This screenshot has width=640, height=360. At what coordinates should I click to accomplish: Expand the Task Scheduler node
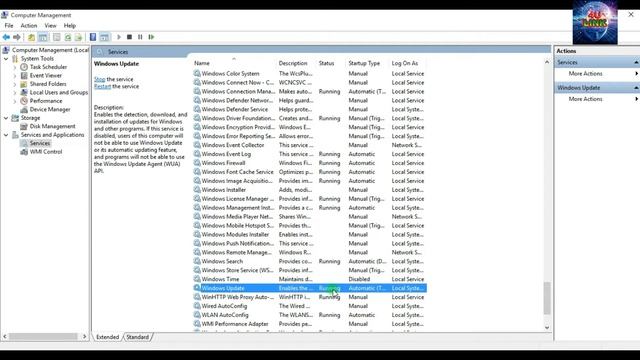click(15, 67)
